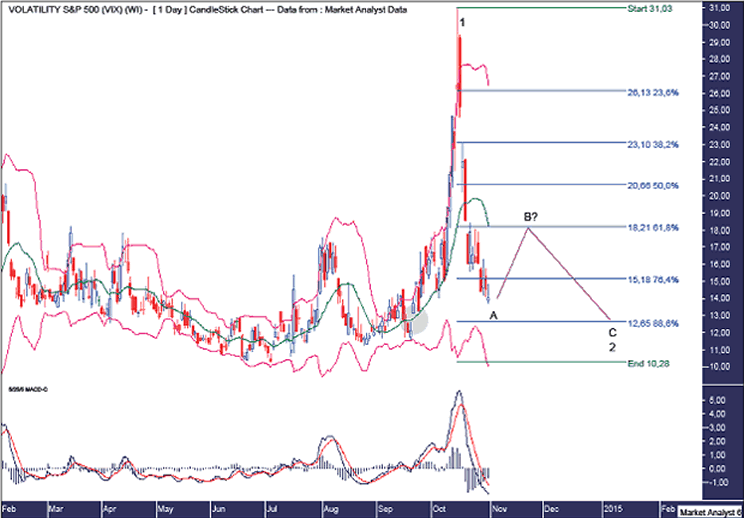Screen dimensions: 744x518
Task: Click the '20,66 50,0%' retracement label
Action: pyautogui.click(x=653, y=185)
